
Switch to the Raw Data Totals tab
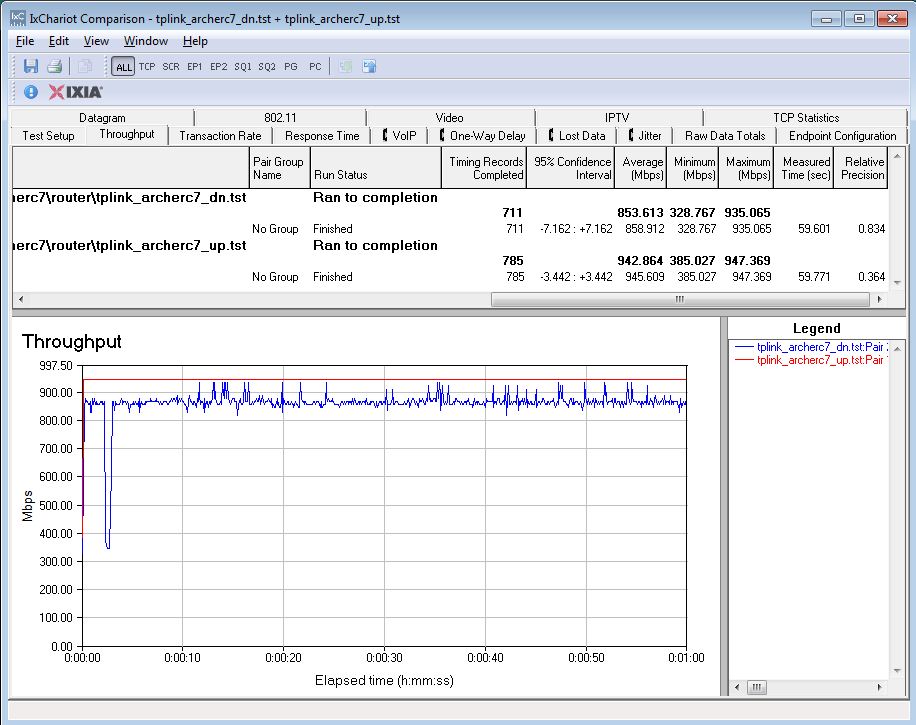point(725,136)
